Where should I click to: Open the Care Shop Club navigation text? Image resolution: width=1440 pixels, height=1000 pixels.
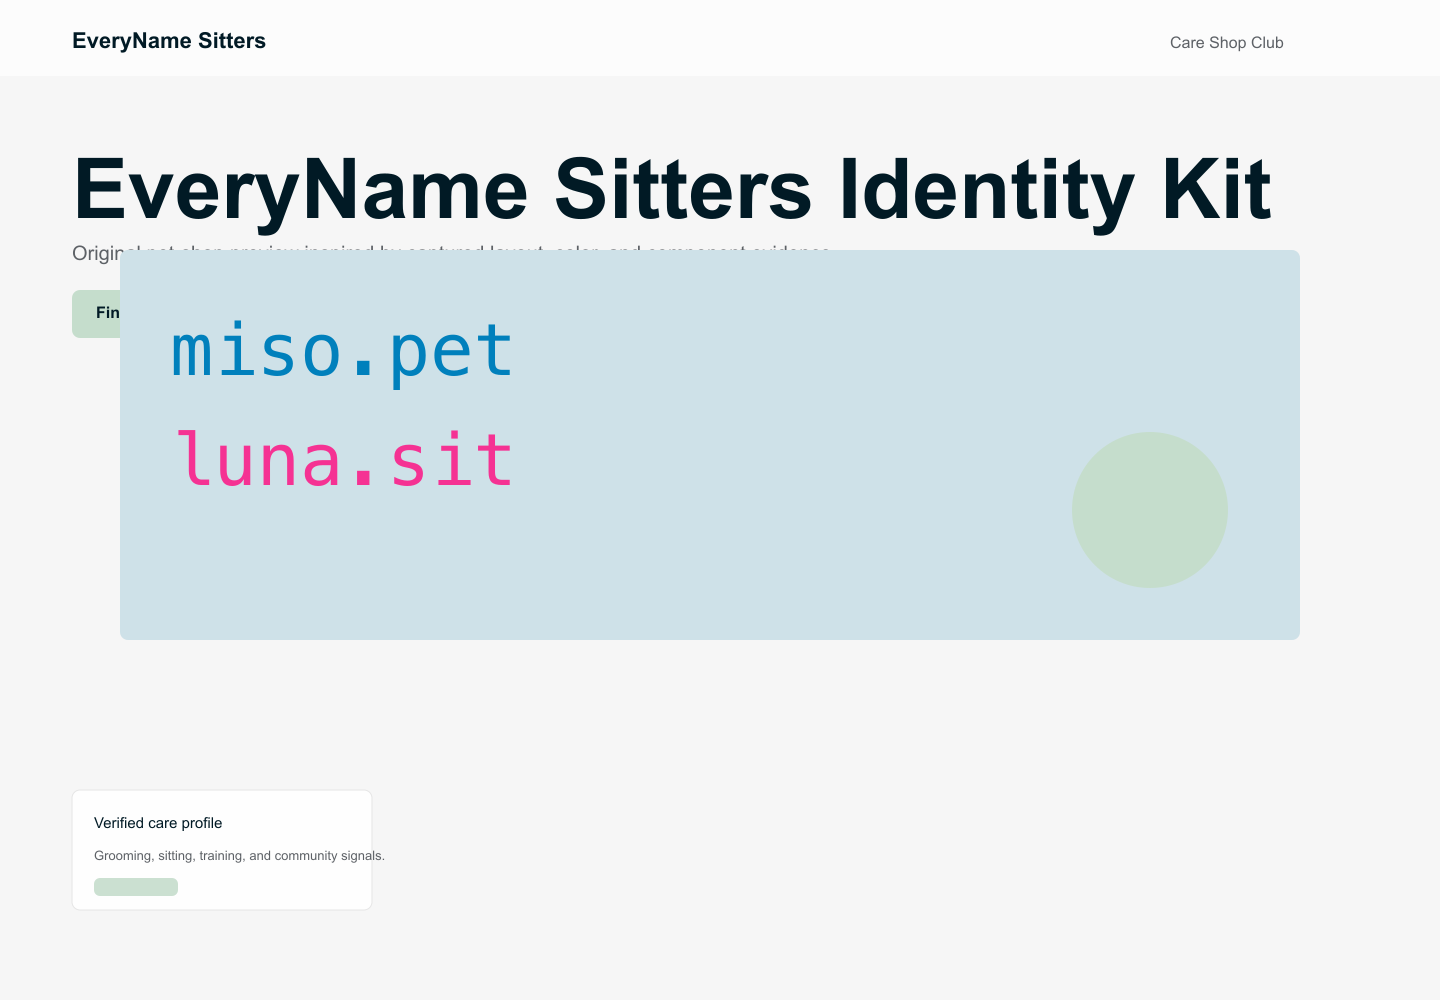1226,43
